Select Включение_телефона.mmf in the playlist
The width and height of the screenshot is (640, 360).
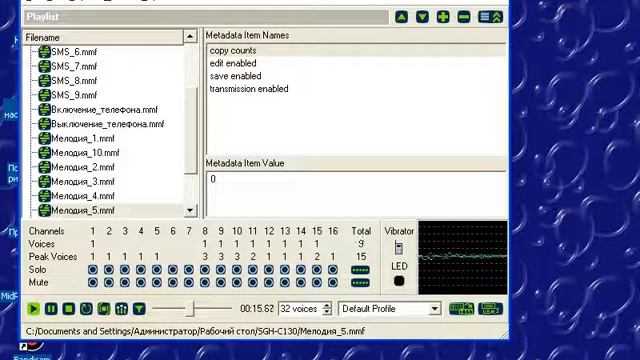click(104, 109)
